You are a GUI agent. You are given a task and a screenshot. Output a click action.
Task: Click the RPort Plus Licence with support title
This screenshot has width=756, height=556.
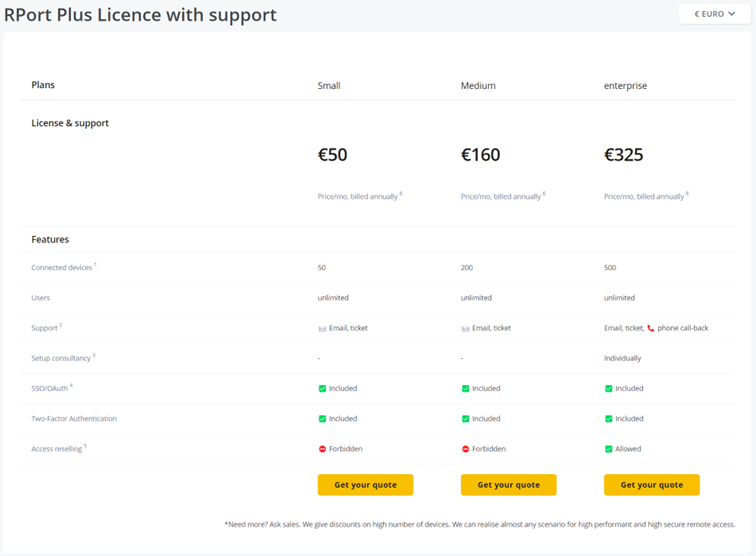pos(140,14)
